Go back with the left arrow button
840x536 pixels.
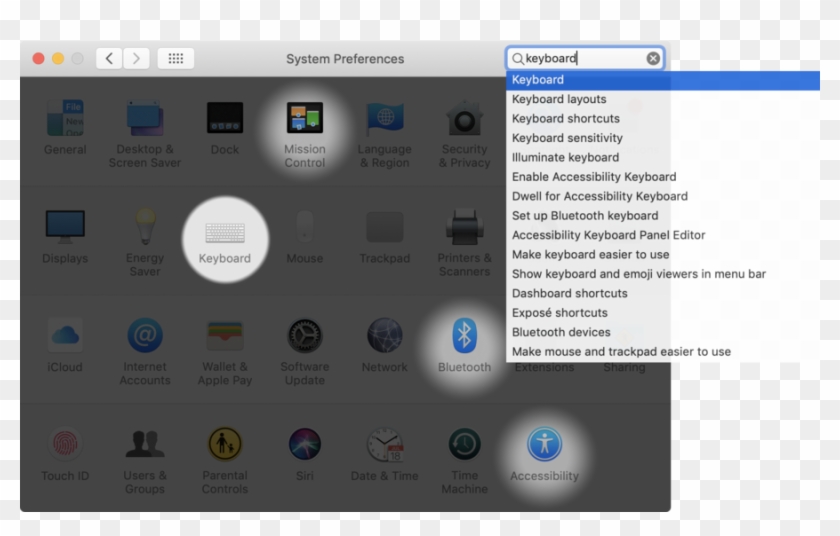coord(109,58)
